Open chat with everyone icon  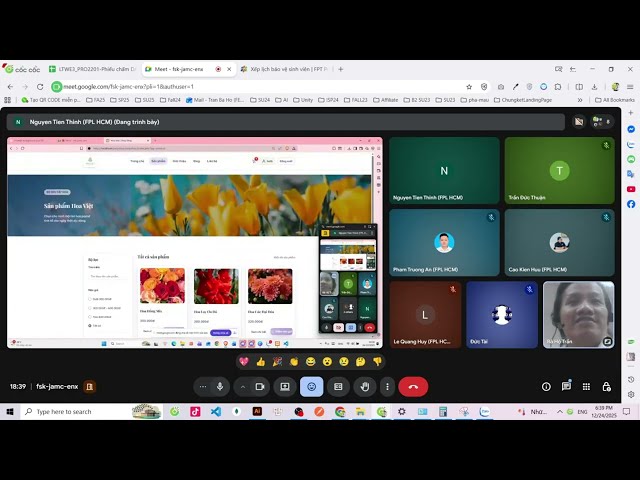coord(566,387)
